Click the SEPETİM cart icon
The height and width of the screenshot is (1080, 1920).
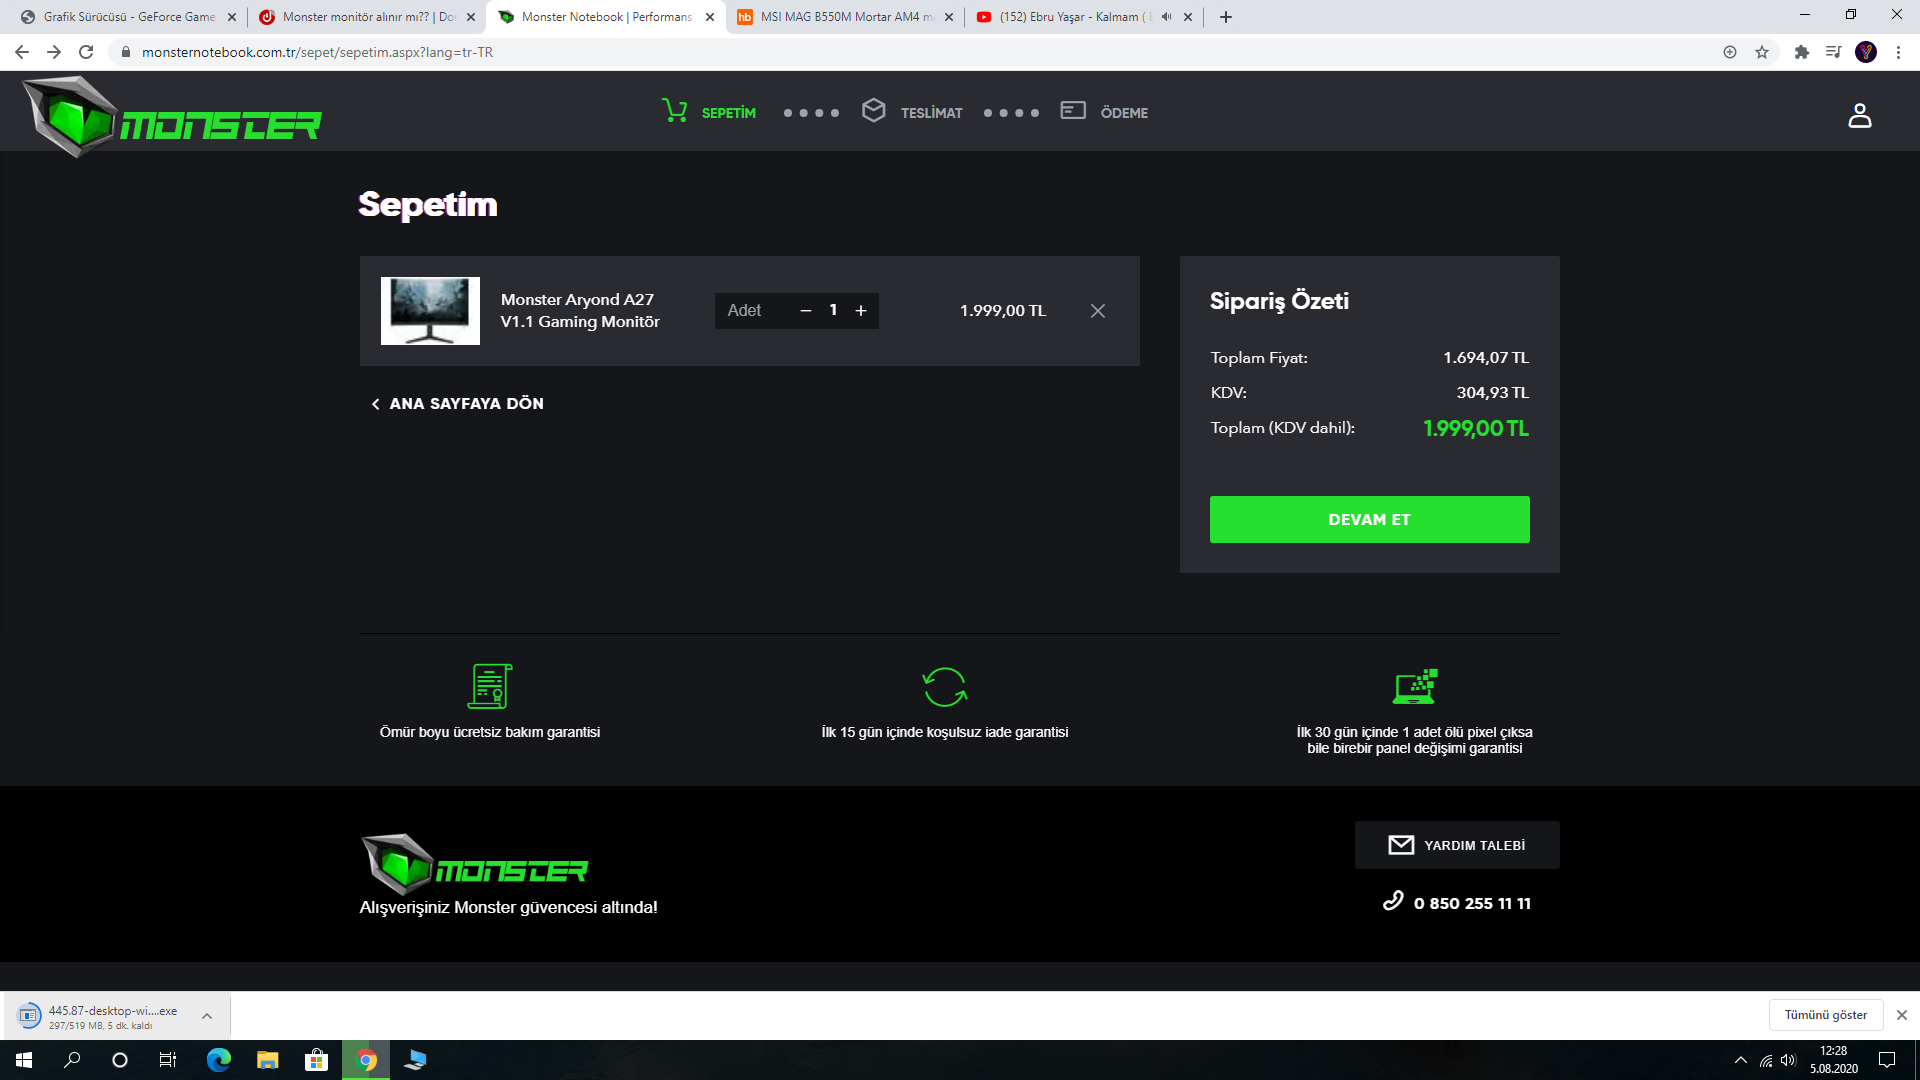(676, 111)
